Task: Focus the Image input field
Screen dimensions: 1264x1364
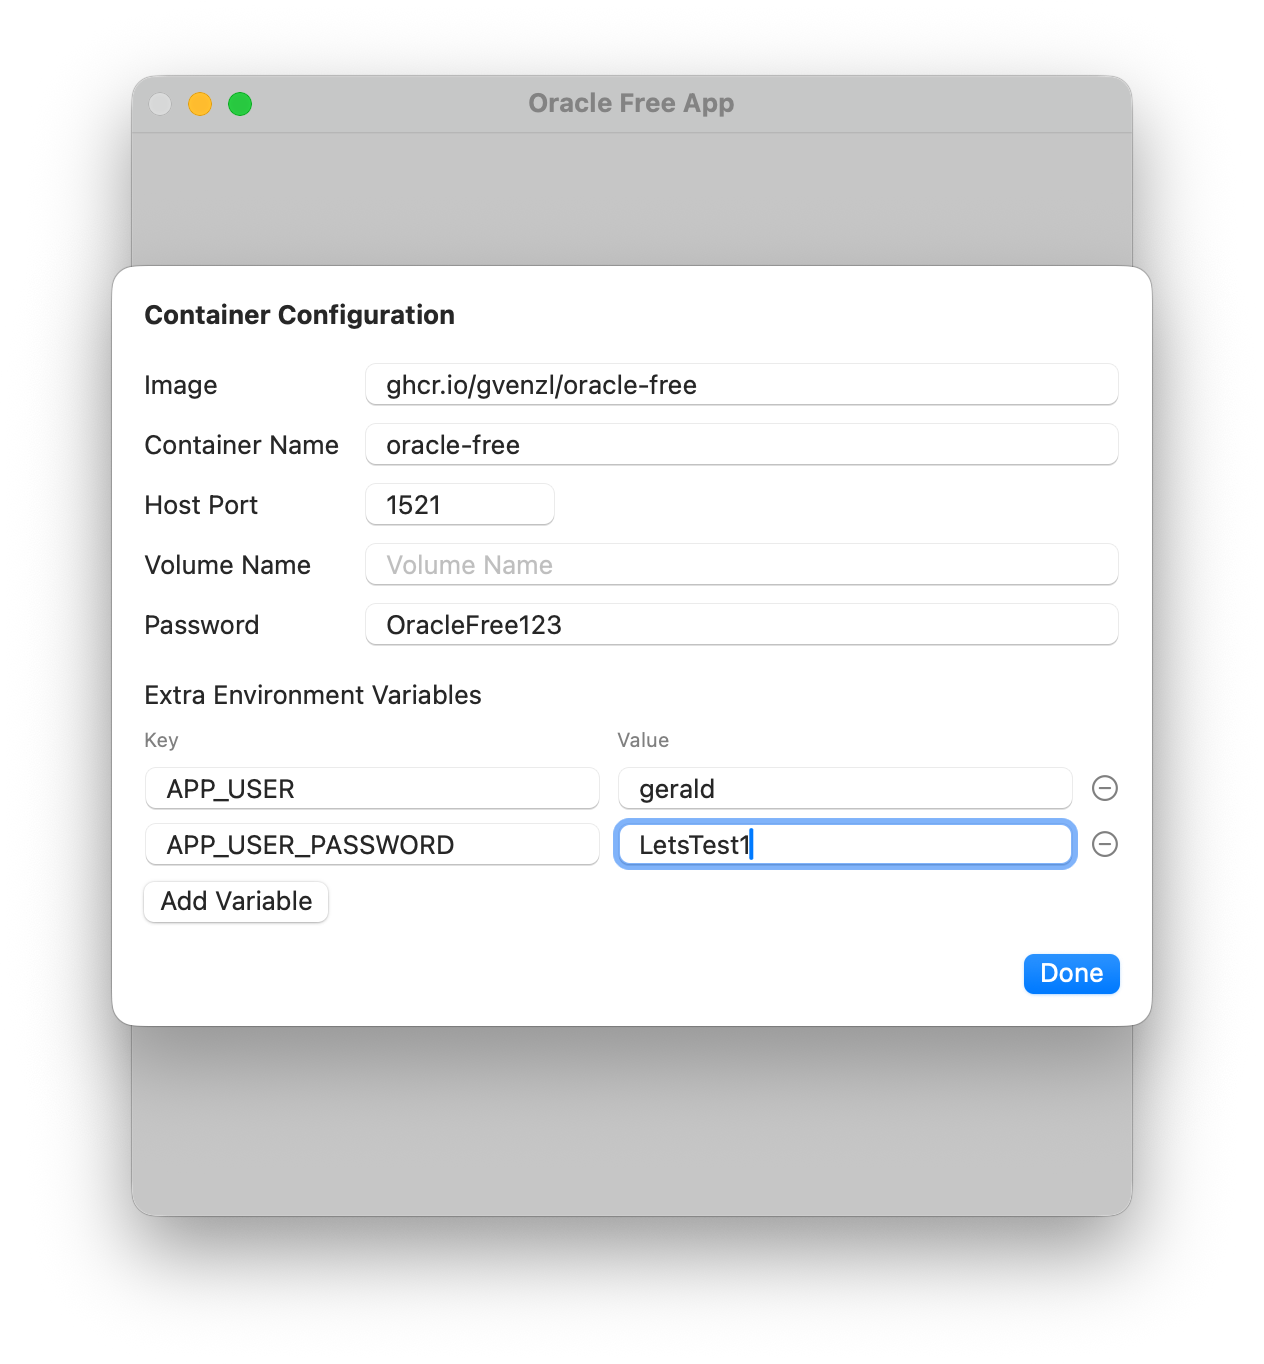Action: coord(741,385)
